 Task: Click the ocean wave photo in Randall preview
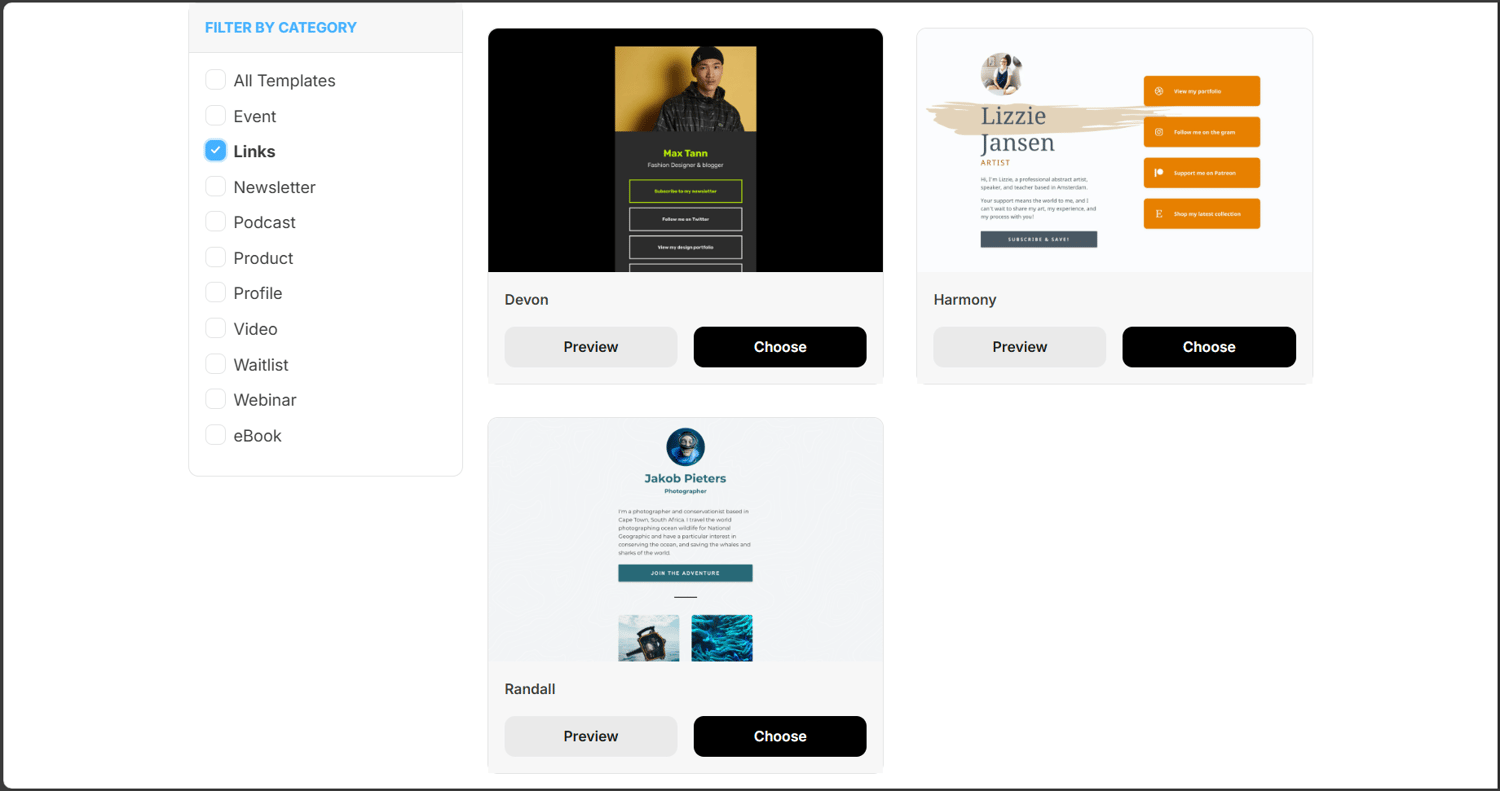pos(721,637)
